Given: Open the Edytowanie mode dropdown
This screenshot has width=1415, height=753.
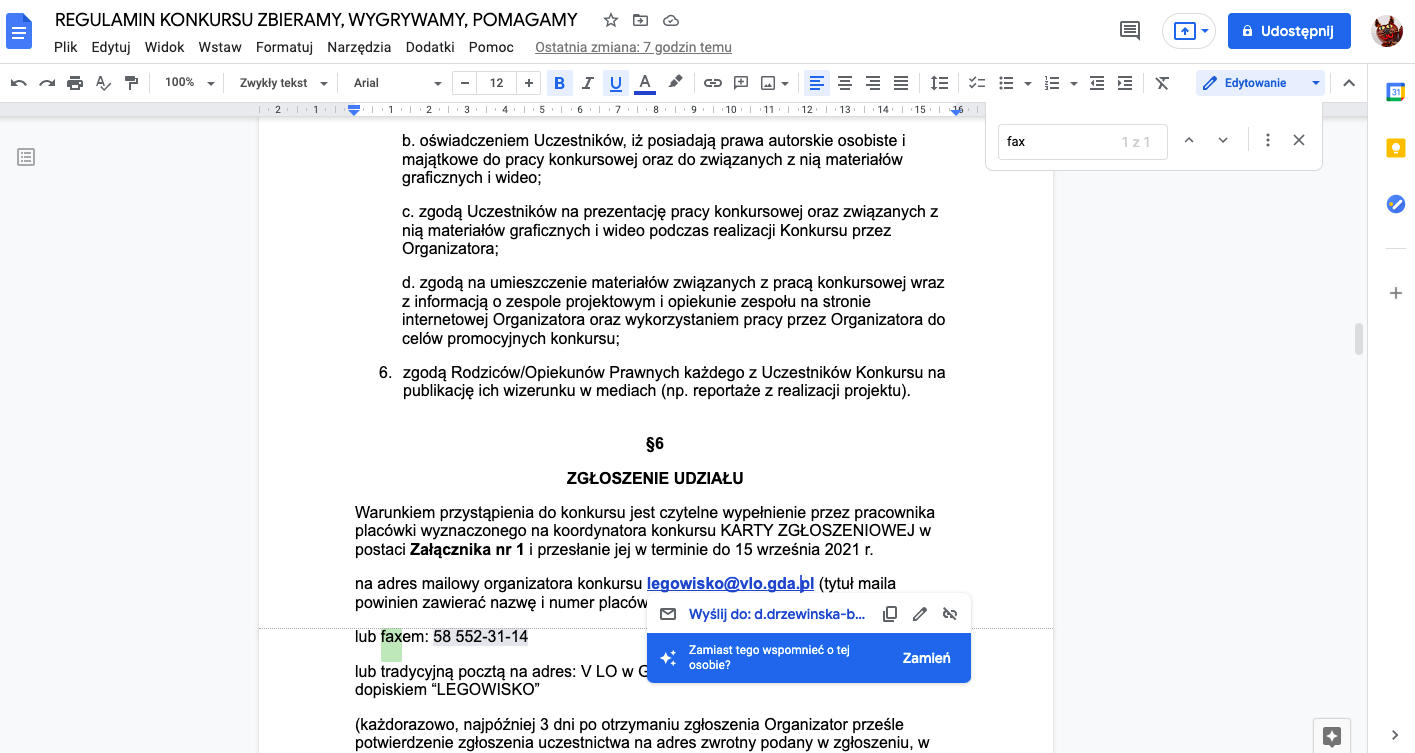Looking at the screenshot, I should [1260, 83].
